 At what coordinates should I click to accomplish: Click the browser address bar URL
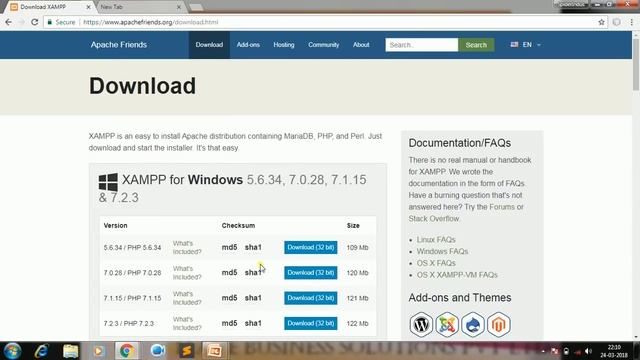click(x=151, y=22)
